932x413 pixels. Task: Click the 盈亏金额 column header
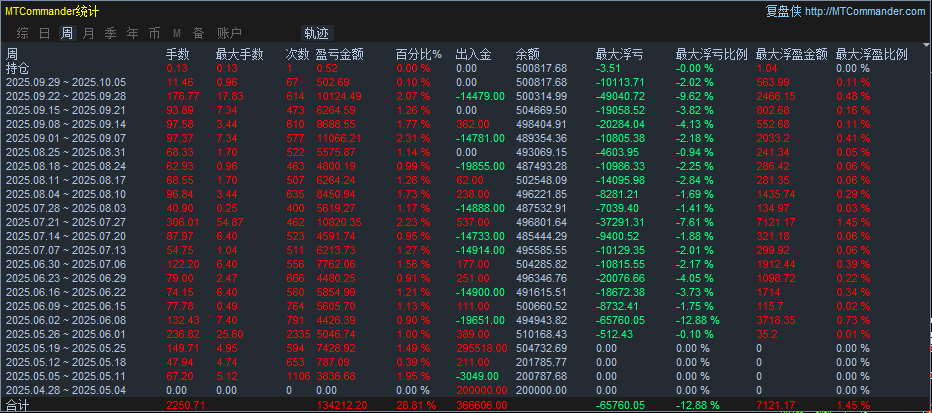[340, 54]
